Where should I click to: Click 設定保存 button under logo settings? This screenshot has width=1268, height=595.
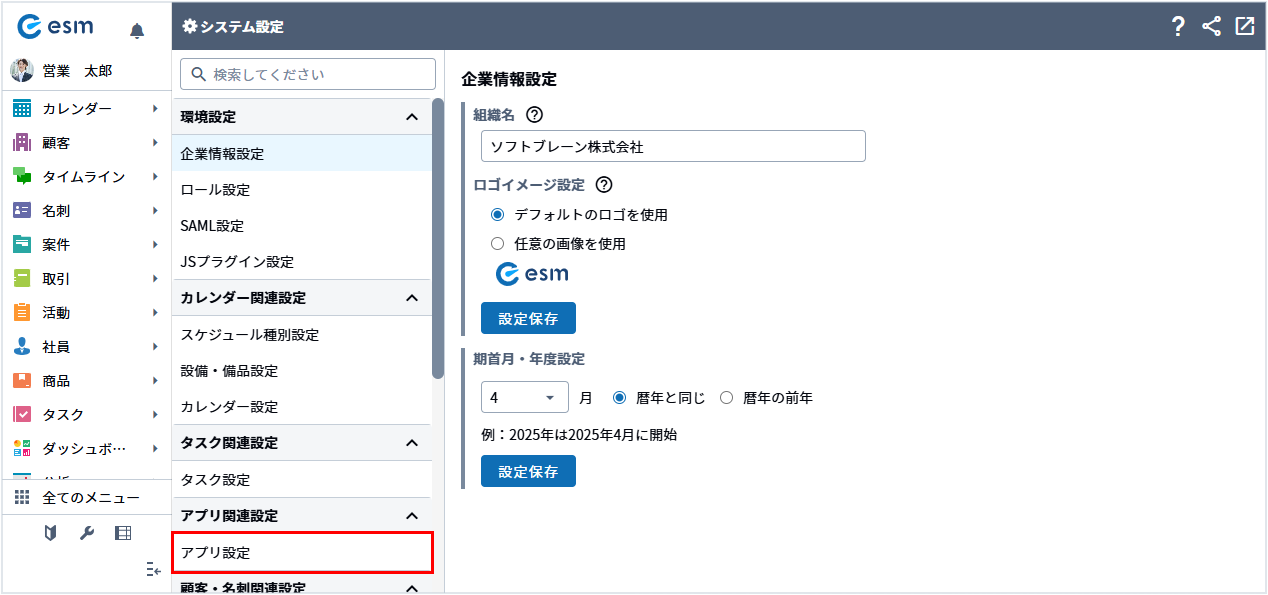[x=528, y=319]
